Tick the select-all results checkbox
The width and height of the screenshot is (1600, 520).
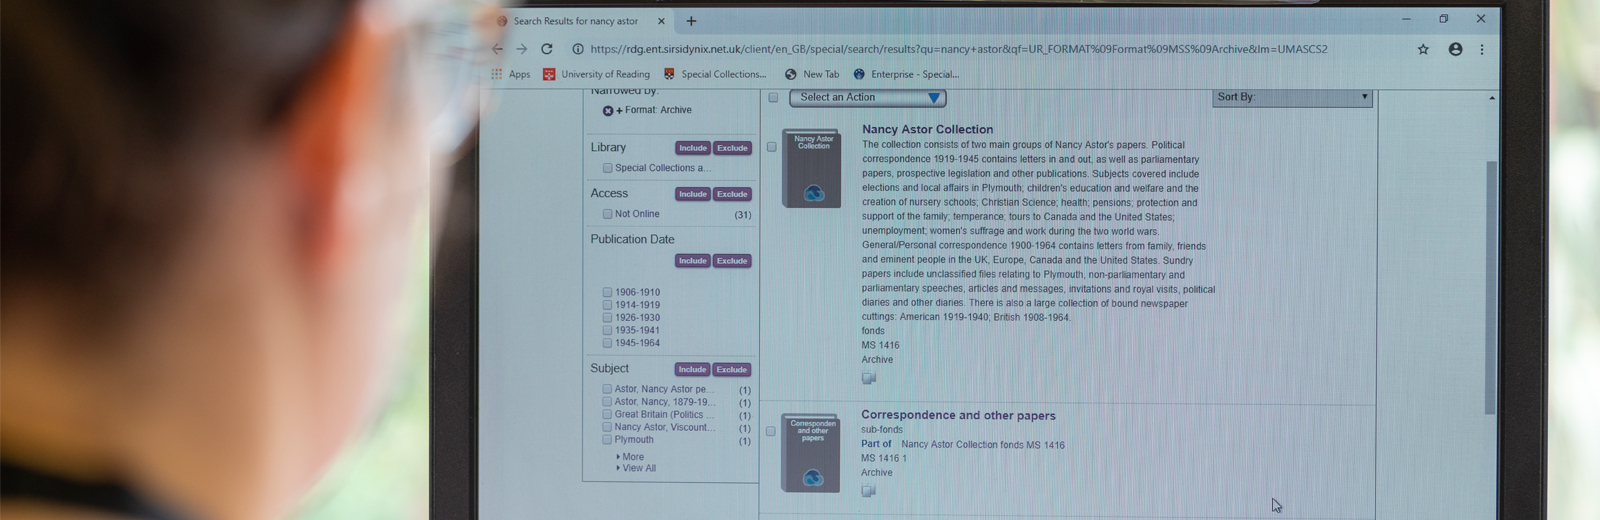click(773, 97)
